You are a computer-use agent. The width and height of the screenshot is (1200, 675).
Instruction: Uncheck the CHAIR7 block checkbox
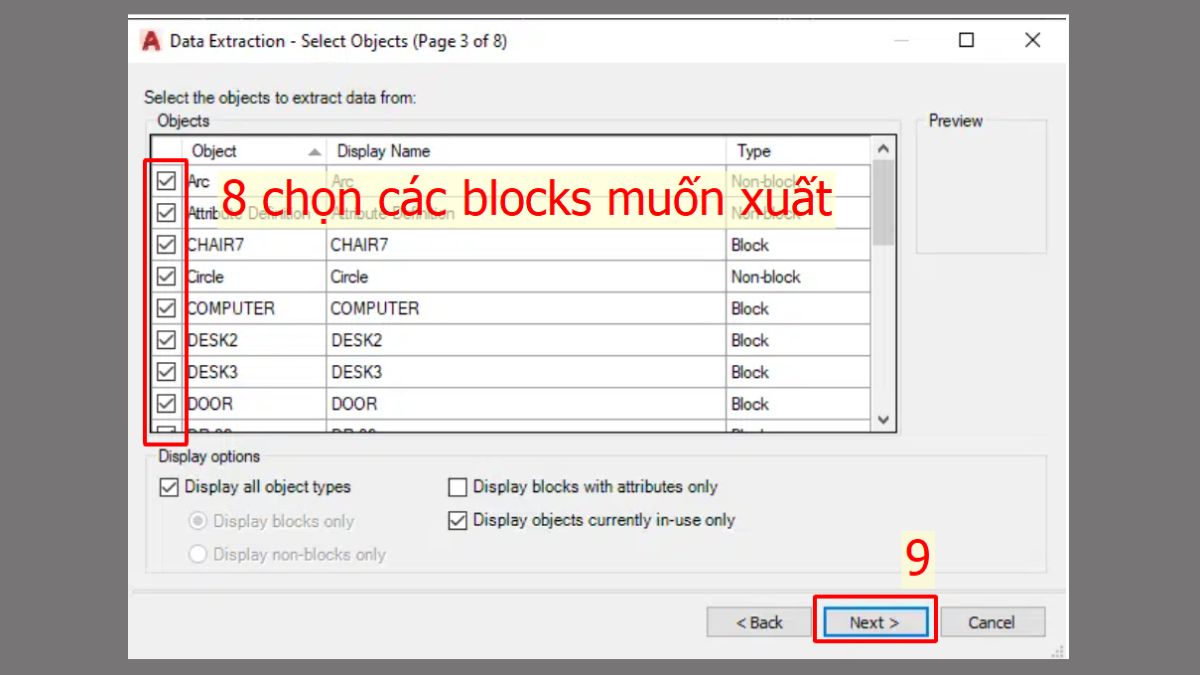pyautogui.click(x=166, y=244)
